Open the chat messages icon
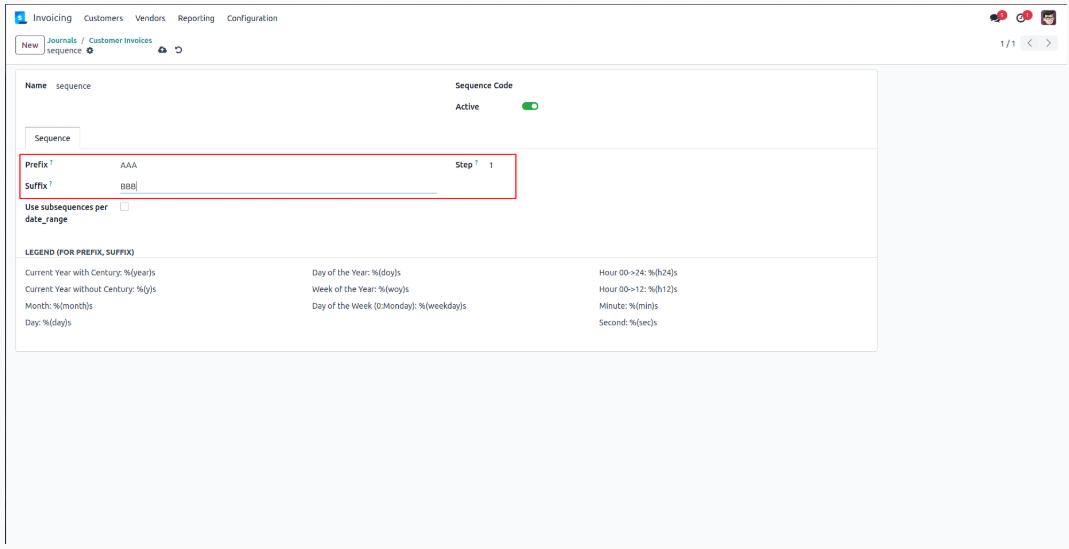 click(995, 18)
